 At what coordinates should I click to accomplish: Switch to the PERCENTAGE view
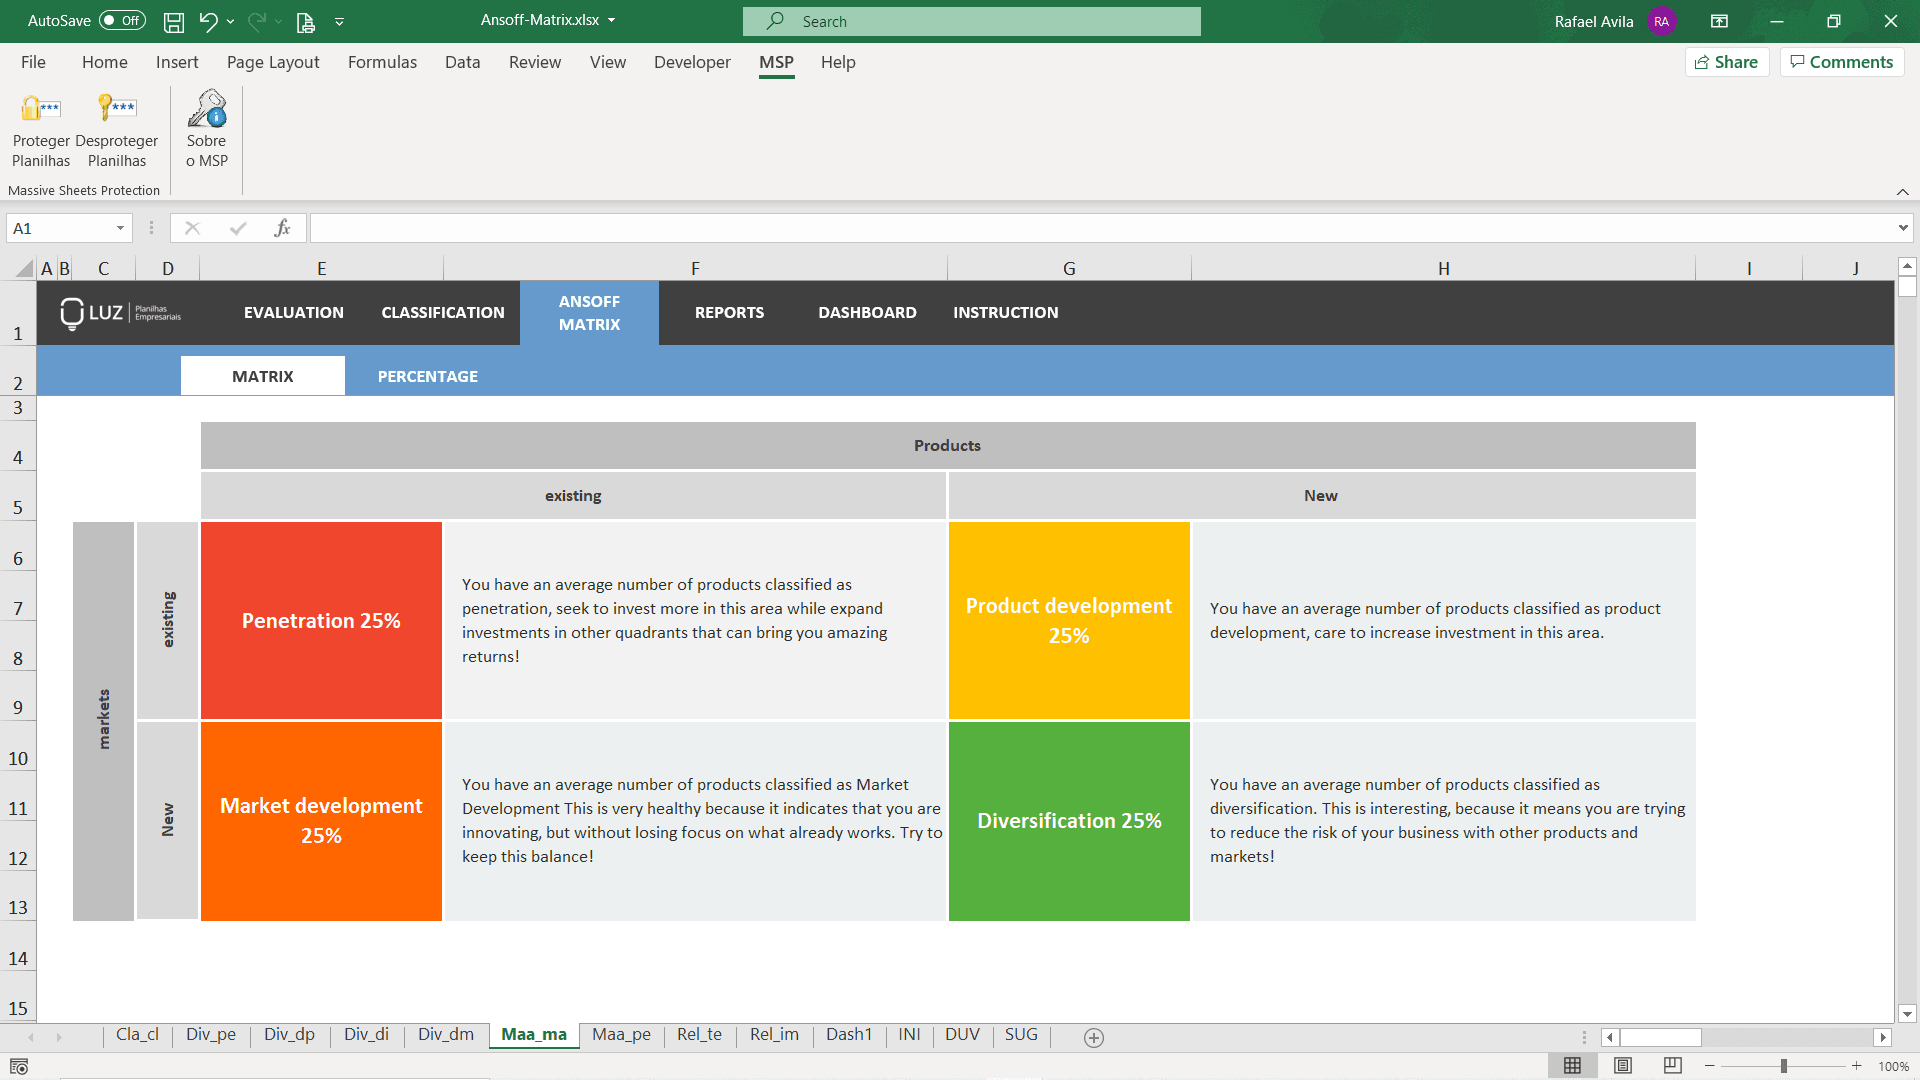pyautogui.click(x=427, y=375)
